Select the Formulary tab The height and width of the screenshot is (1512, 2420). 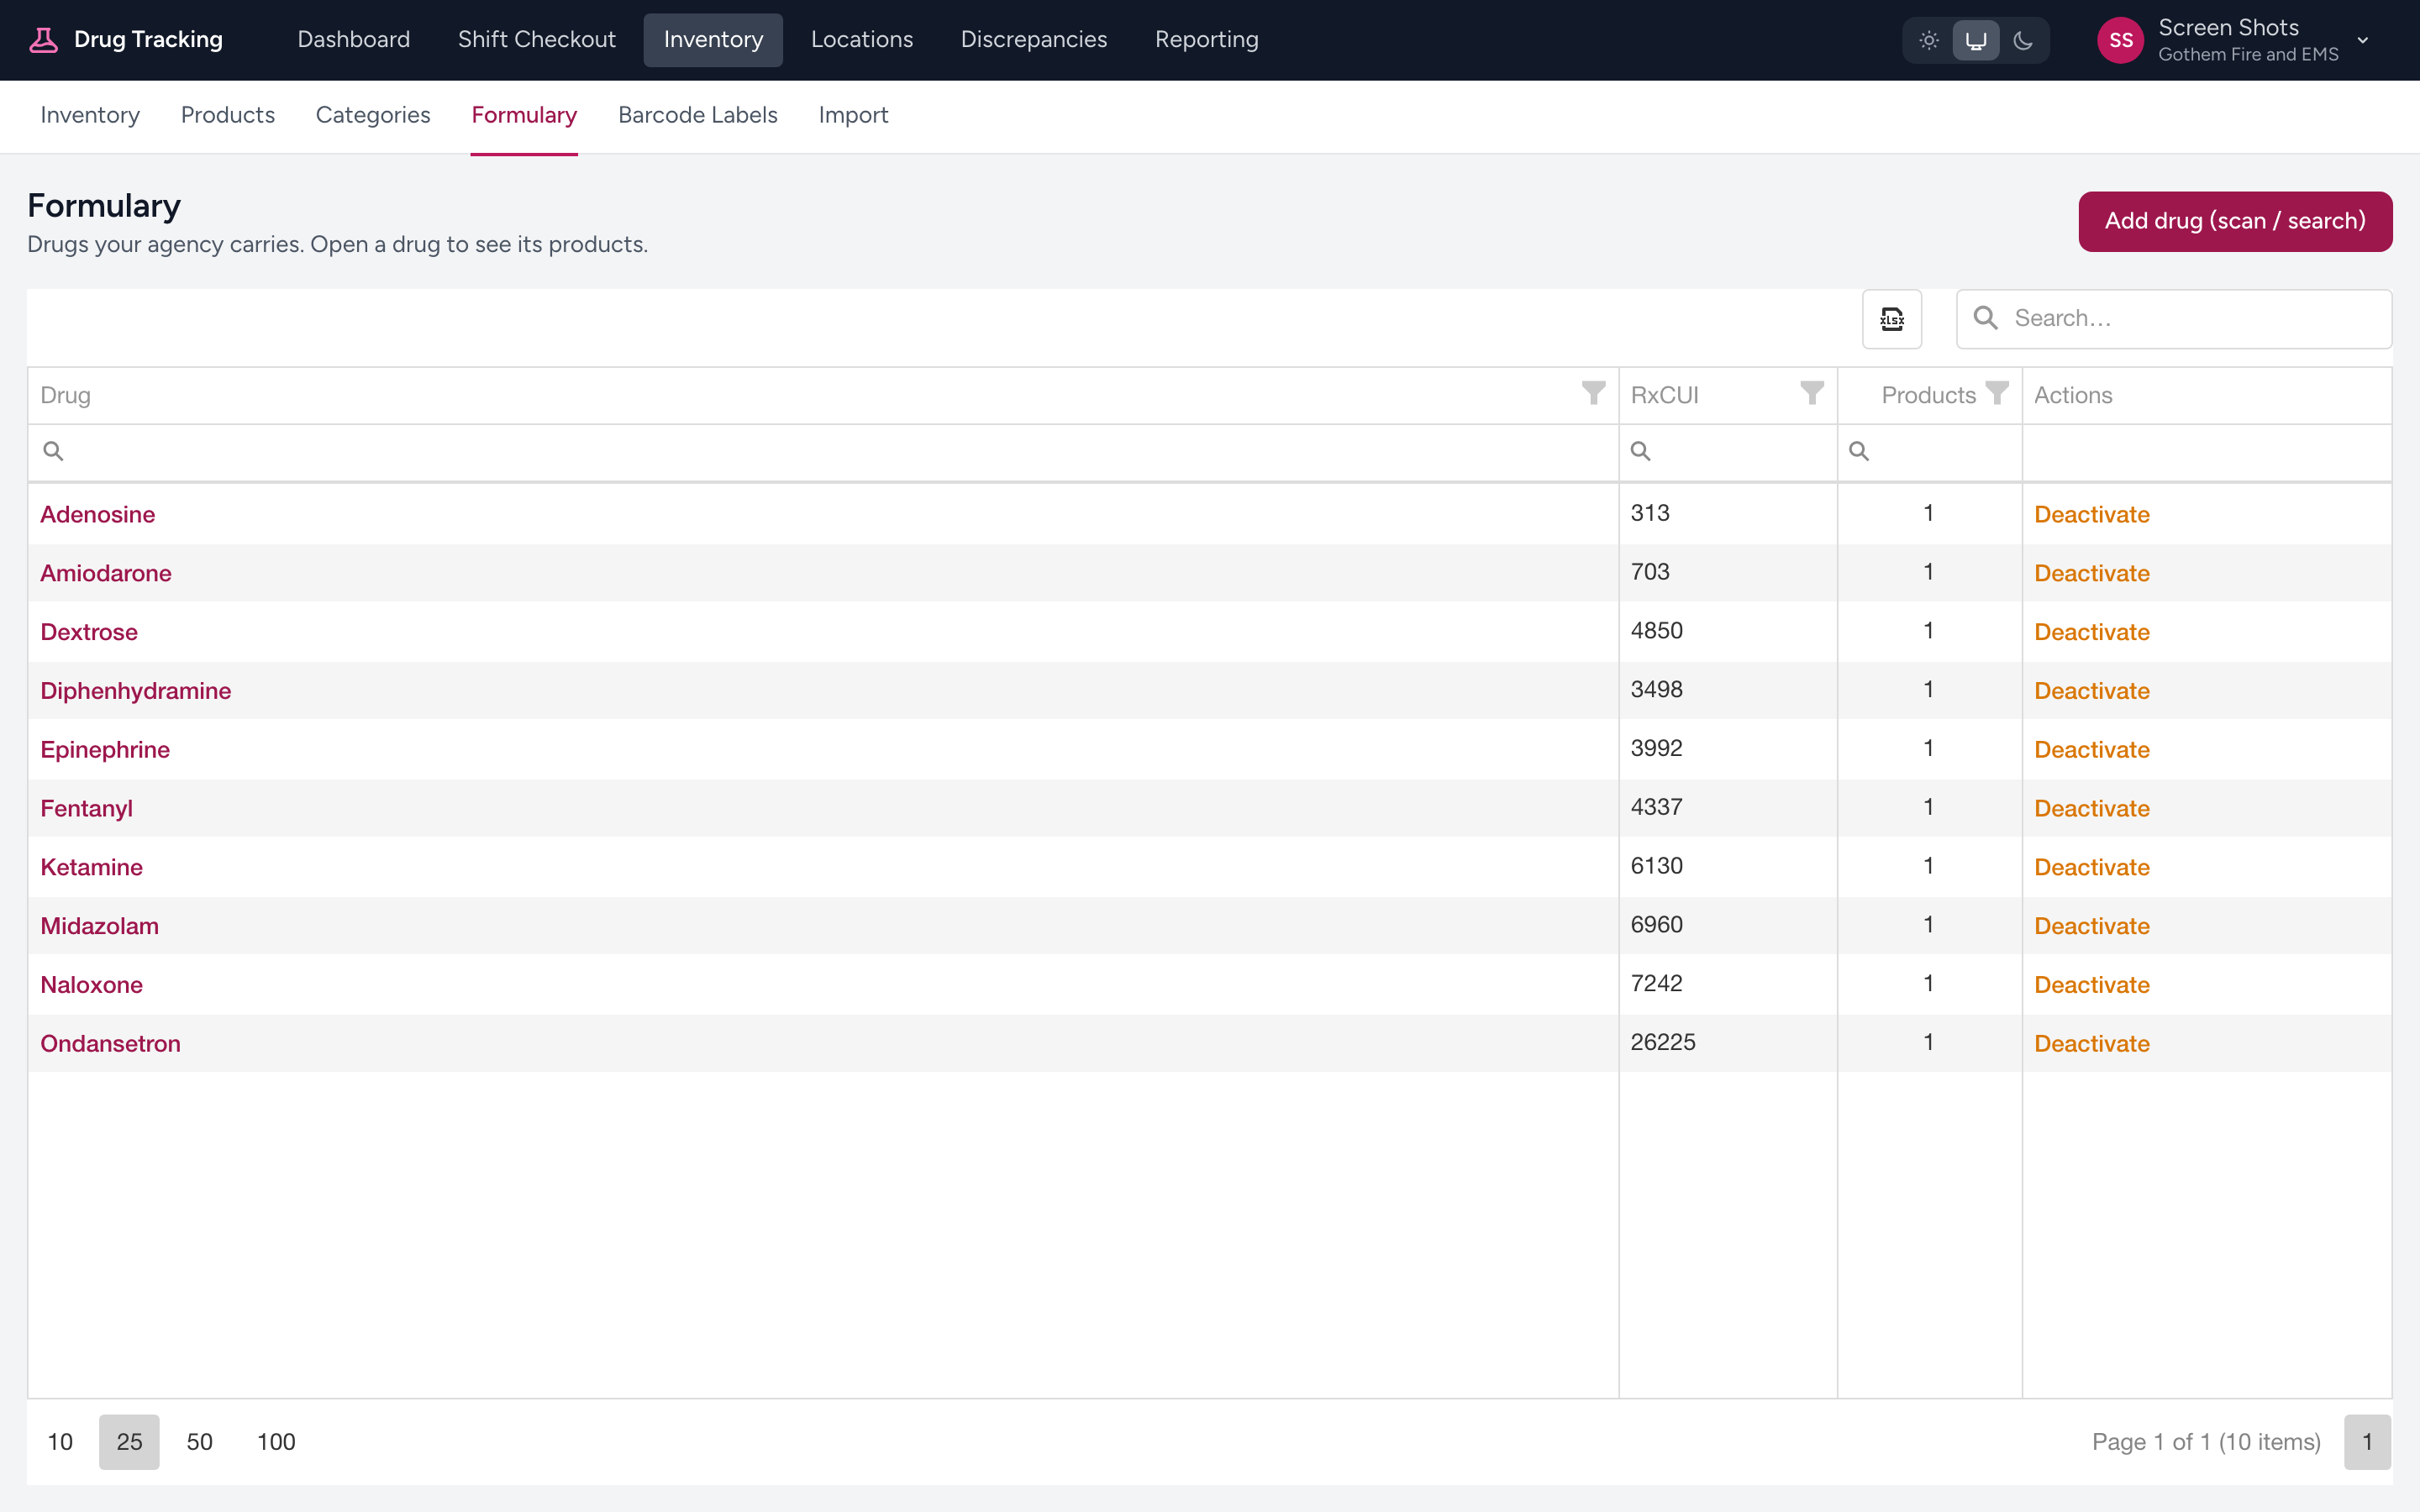tap(524, 115)
